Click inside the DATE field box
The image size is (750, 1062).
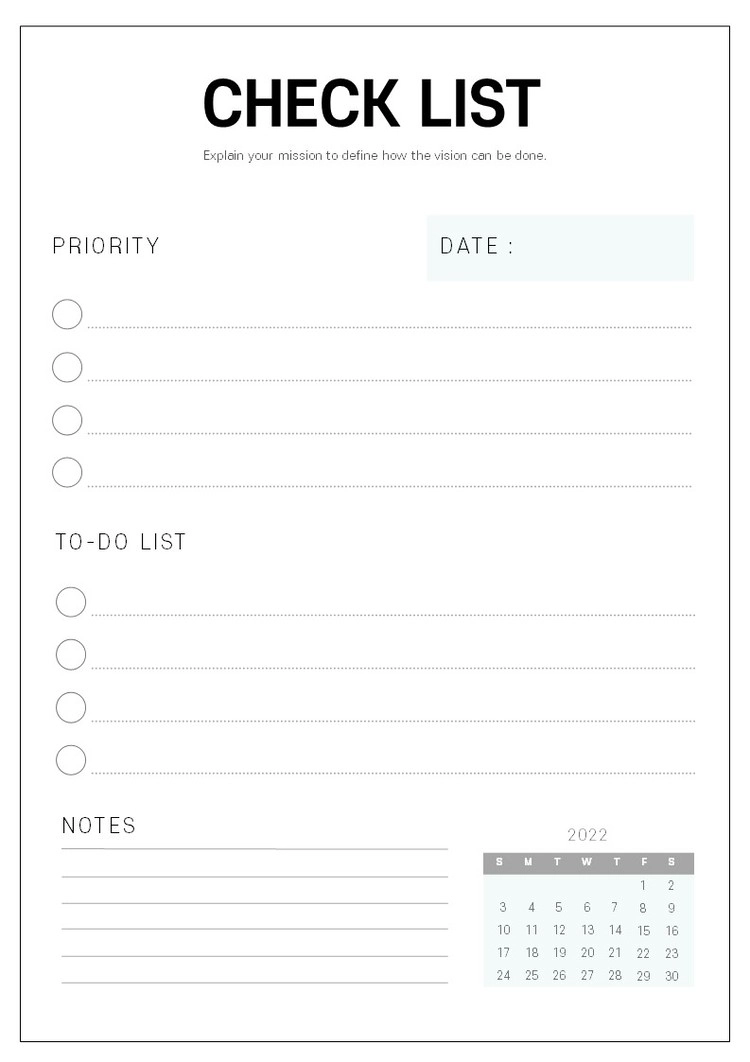pos(600,248)
